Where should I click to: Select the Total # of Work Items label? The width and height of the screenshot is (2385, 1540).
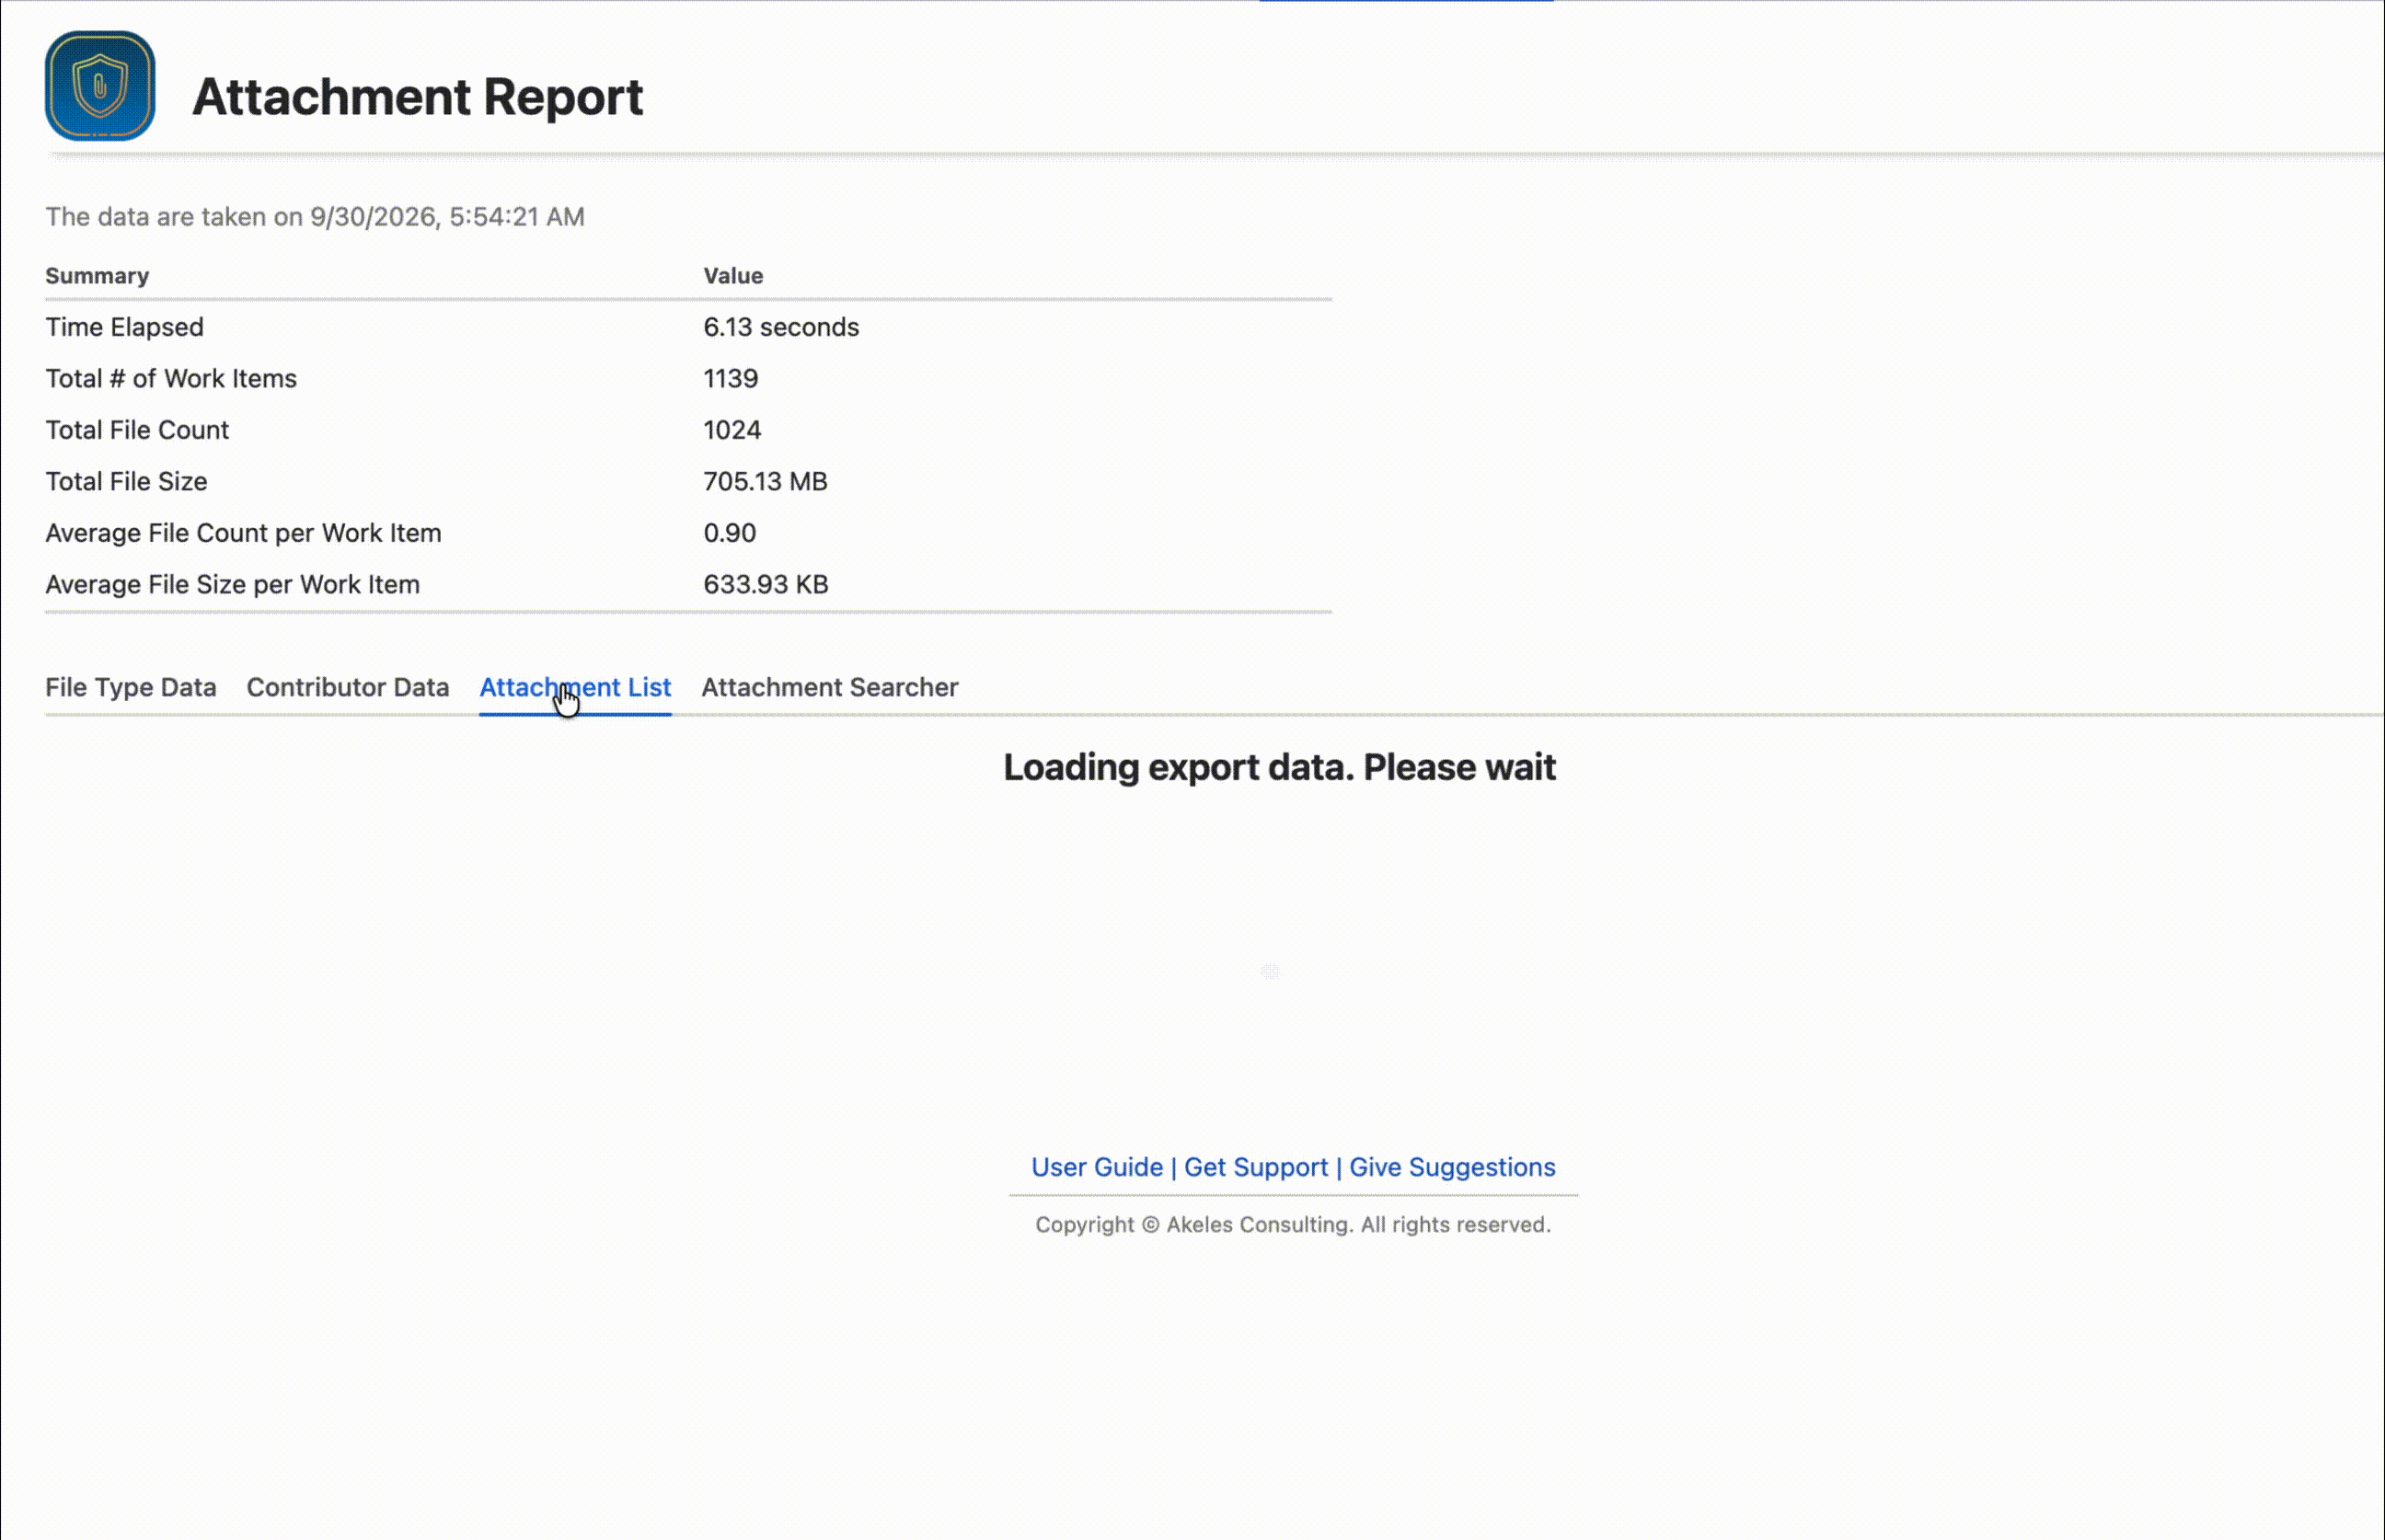click(171, 378)
